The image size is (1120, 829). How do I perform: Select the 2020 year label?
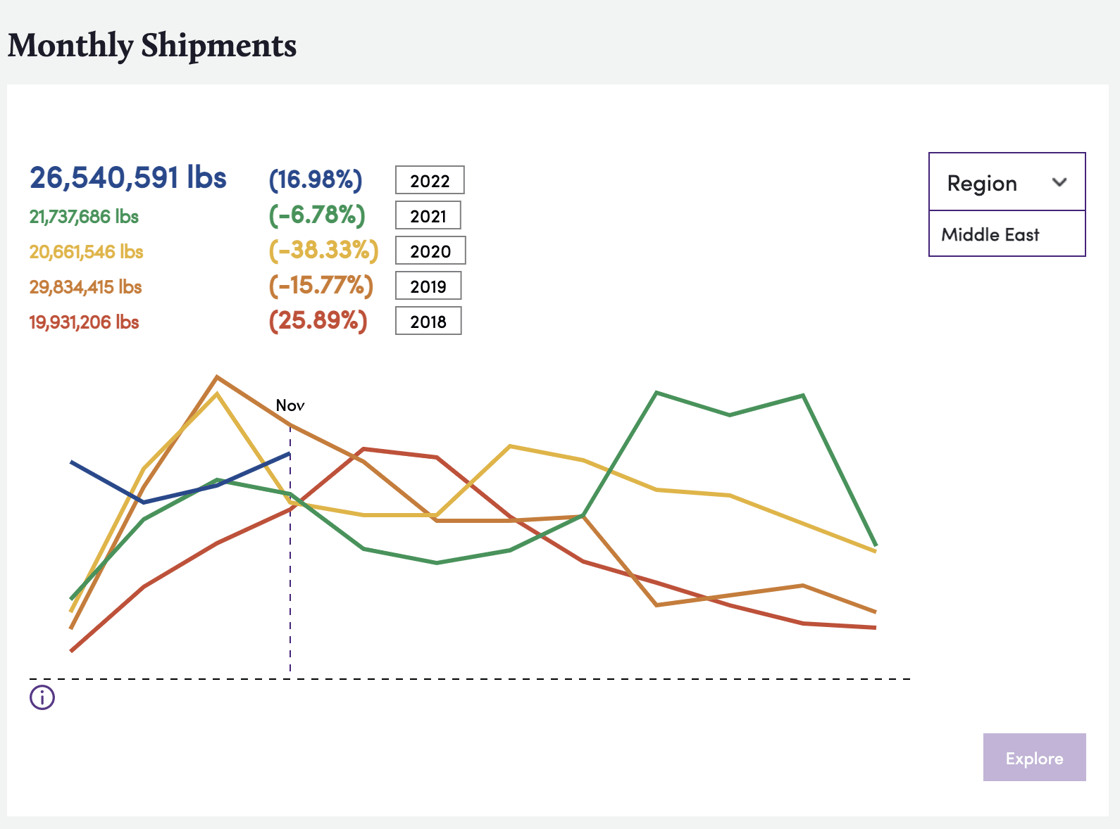[x=430, y=250]
